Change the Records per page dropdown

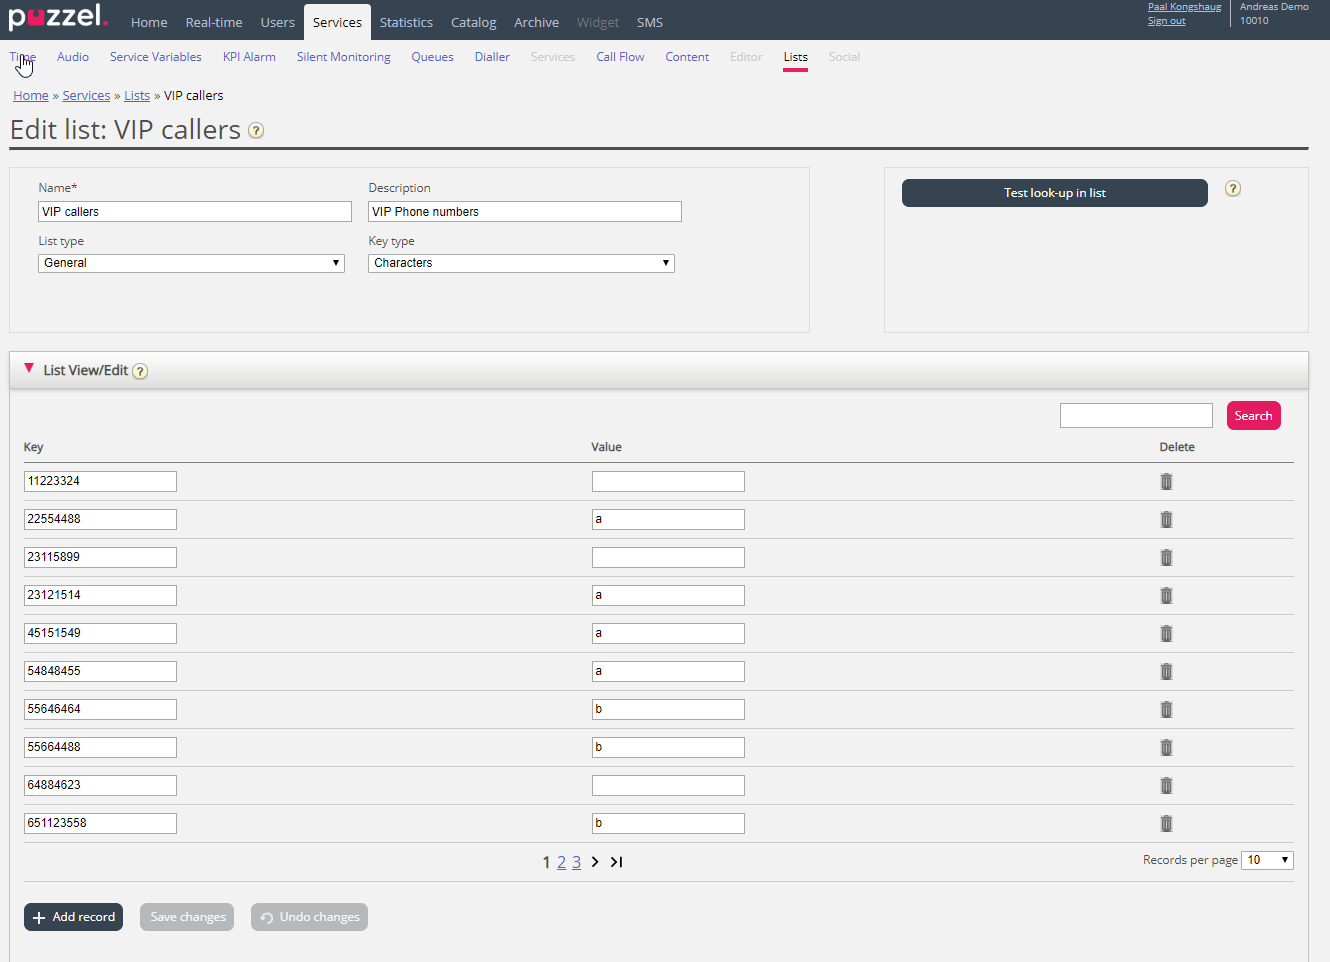(1266, 860)
